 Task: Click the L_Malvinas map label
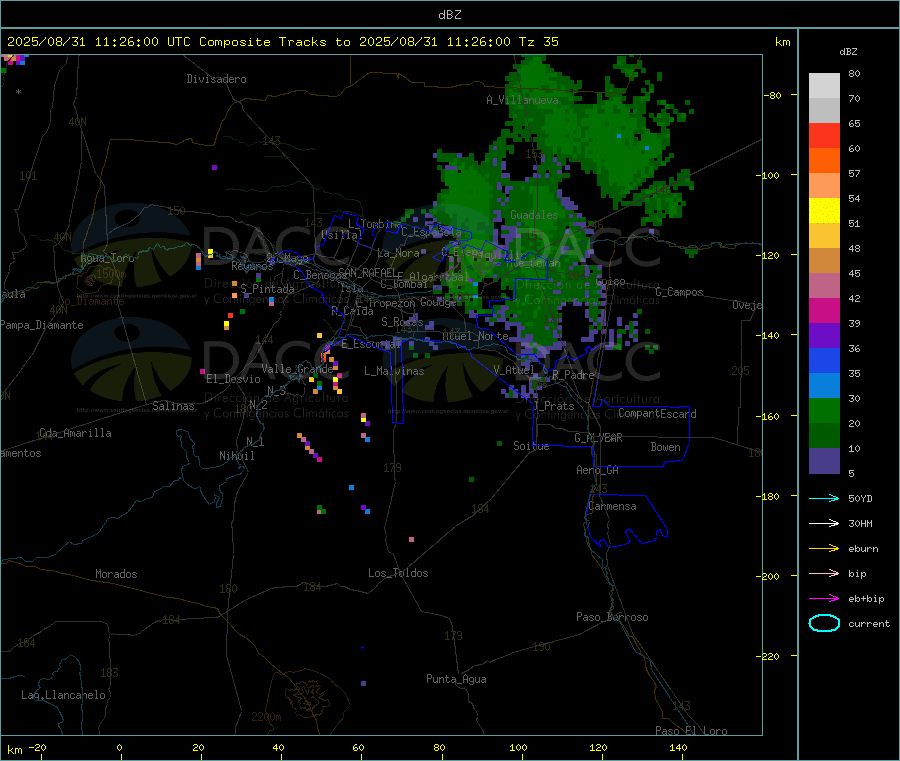[x=394, y=371]
